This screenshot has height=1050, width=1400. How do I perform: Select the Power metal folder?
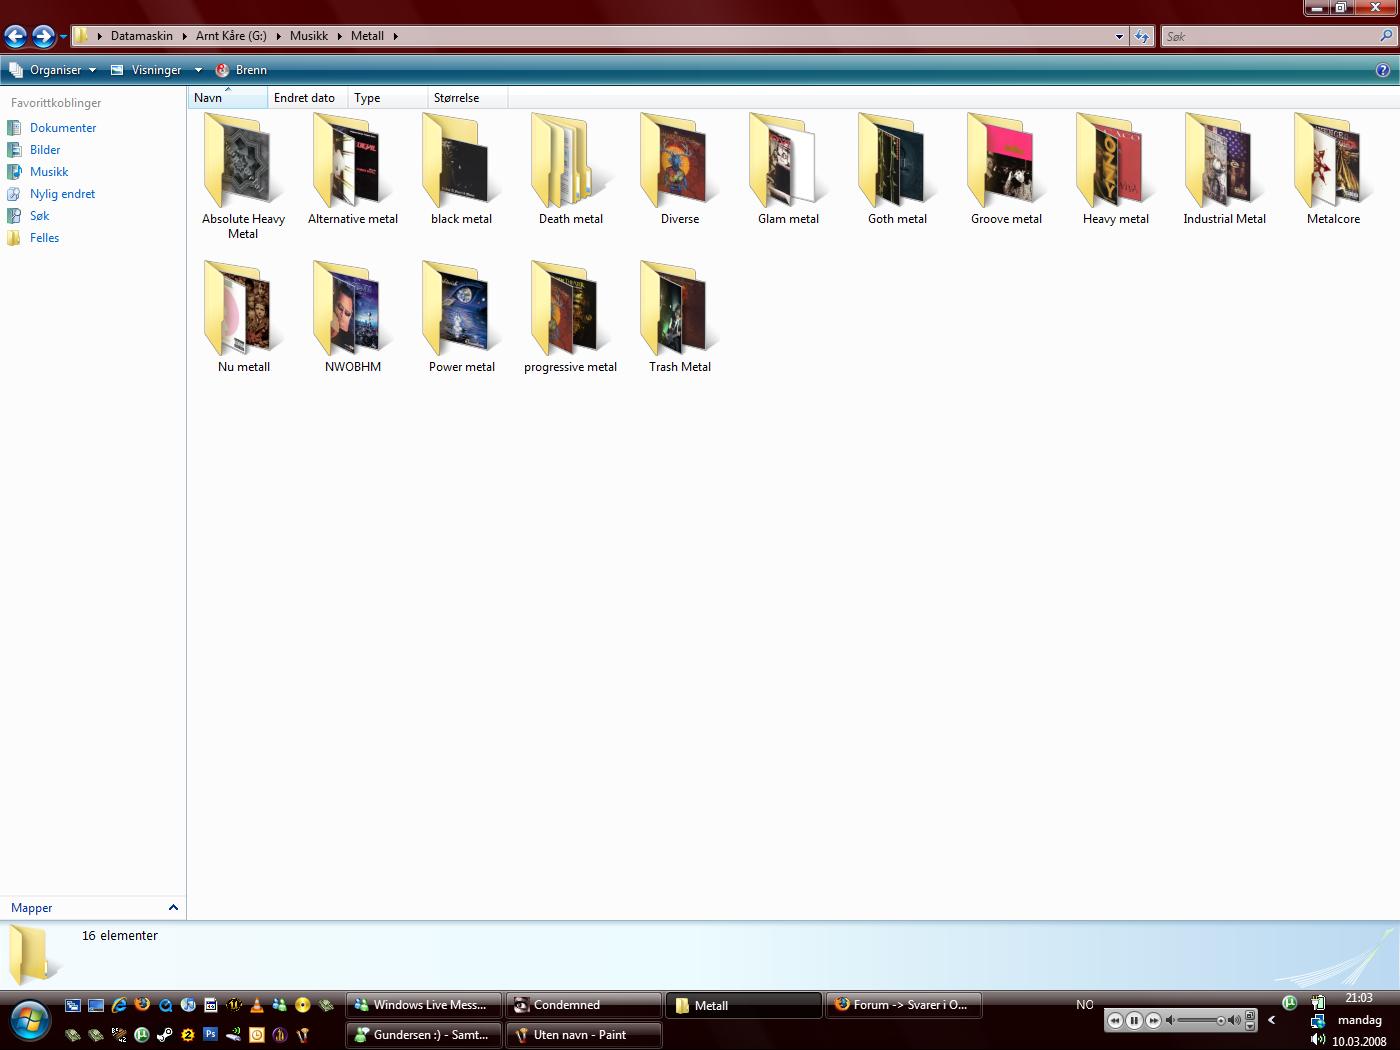(461, 316)
